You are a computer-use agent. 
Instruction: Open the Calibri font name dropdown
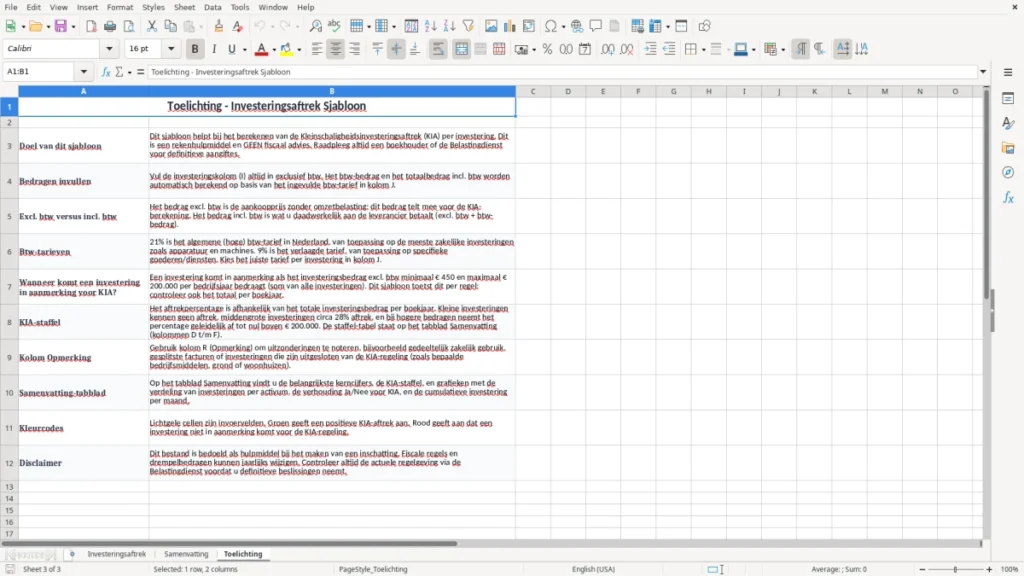(x=109, y=48)
